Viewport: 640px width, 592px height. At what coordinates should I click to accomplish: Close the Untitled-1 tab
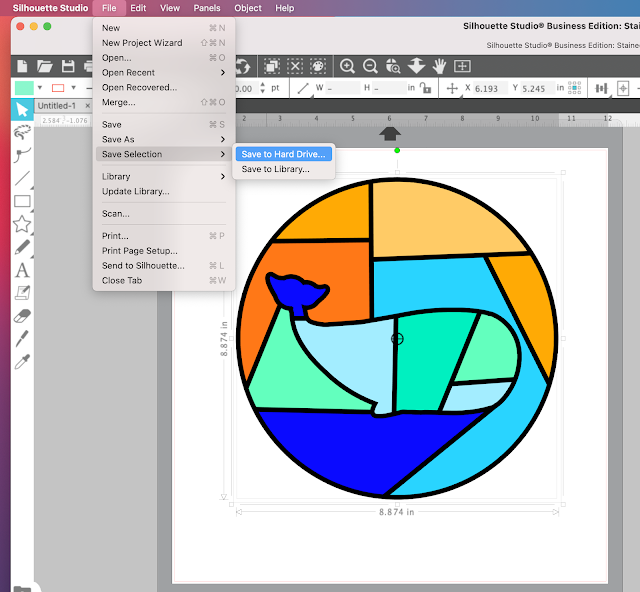pyautogui.click(x=87, y=106)
